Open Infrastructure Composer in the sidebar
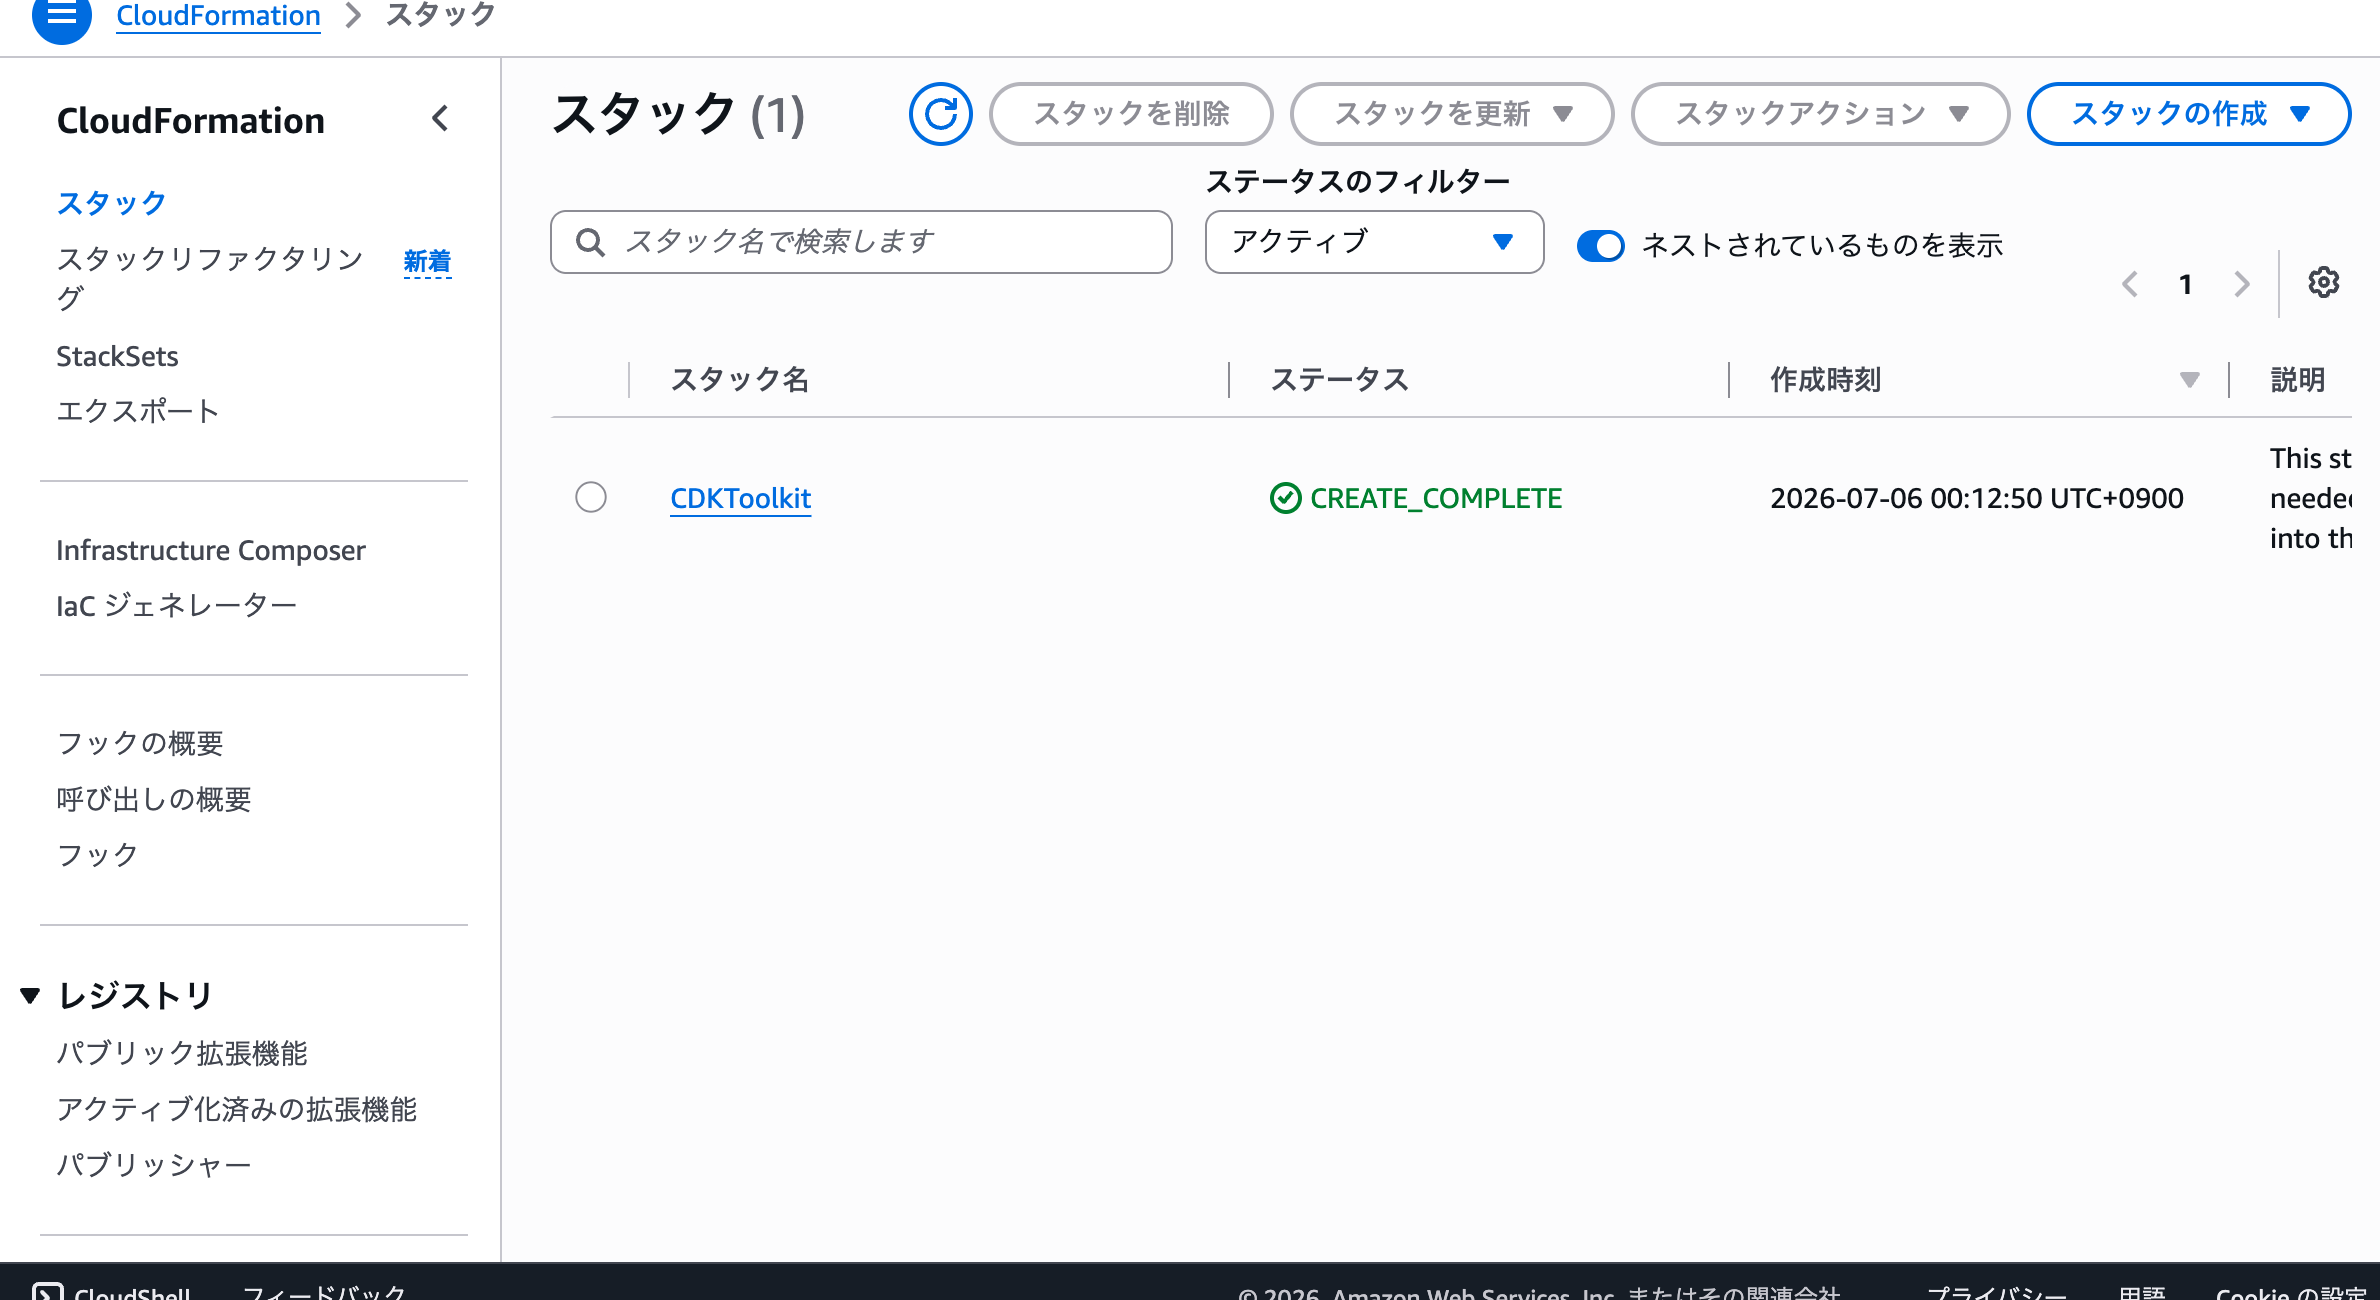2380x1300 pixels. 211,551
